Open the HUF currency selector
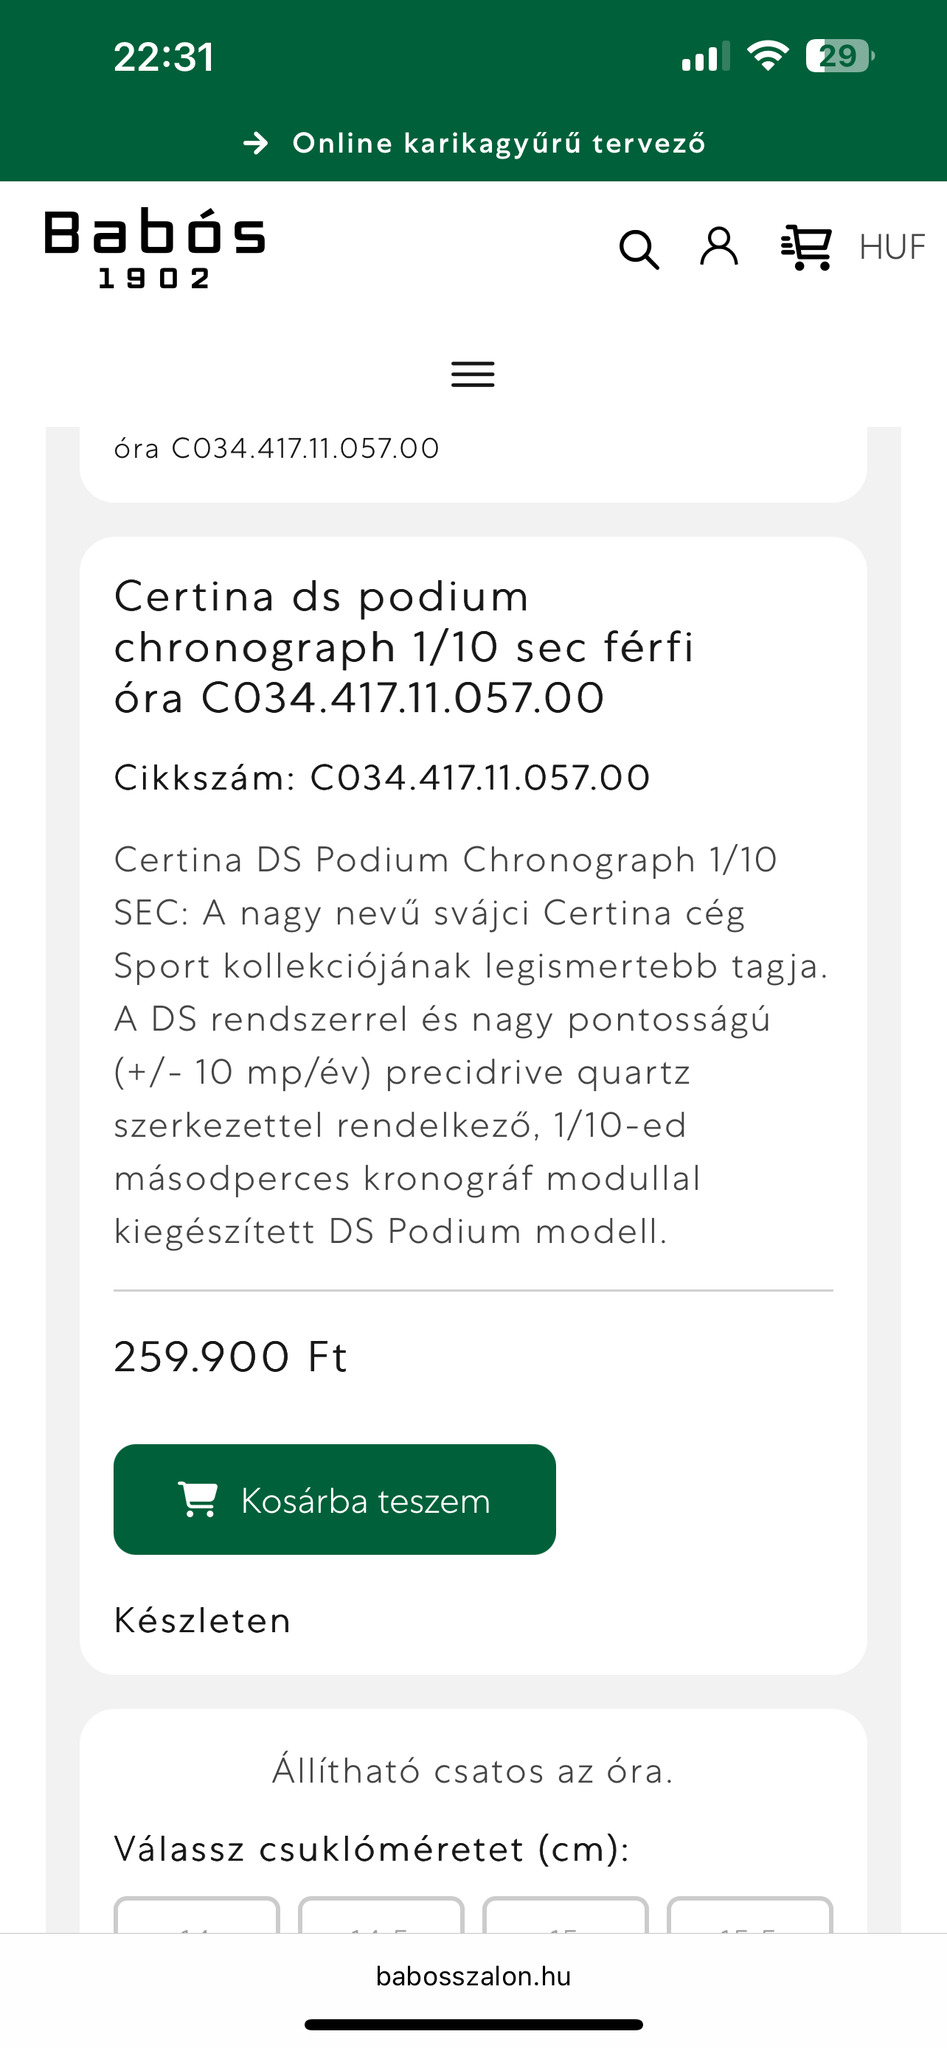 tap(892, 247)
